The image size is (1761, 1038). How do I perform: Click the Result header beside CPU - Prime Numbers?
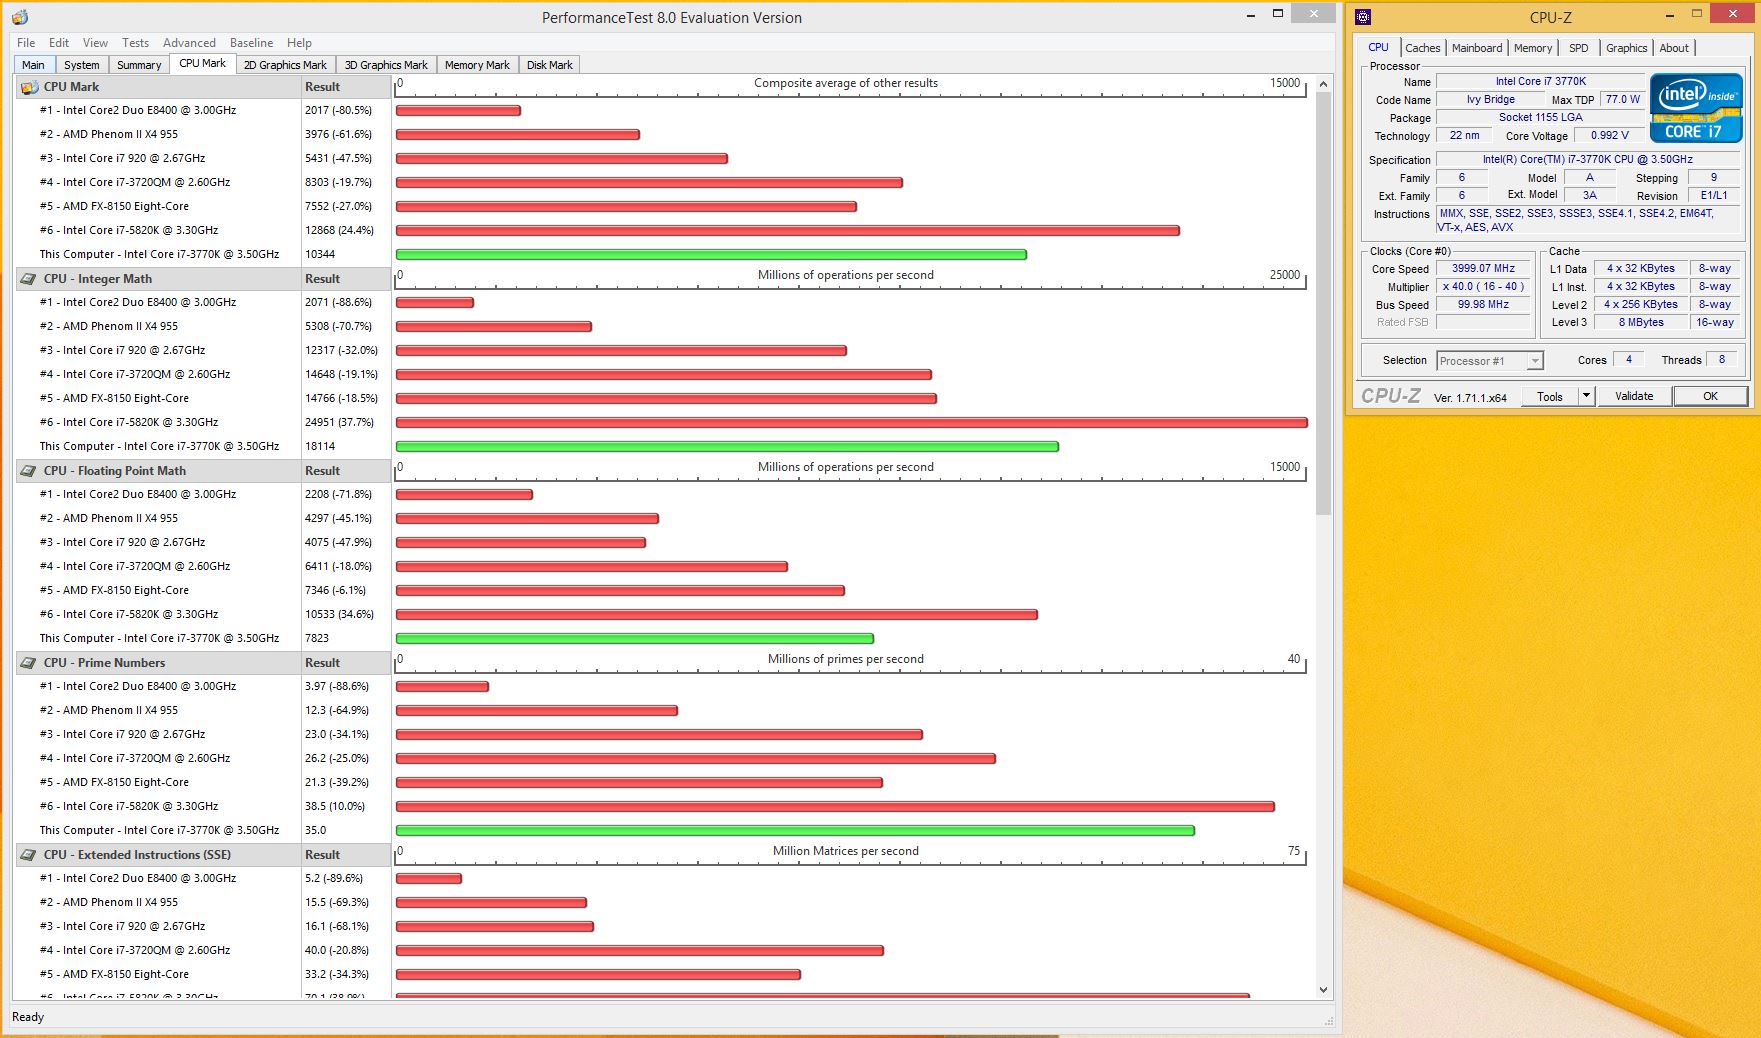[346, 663]
